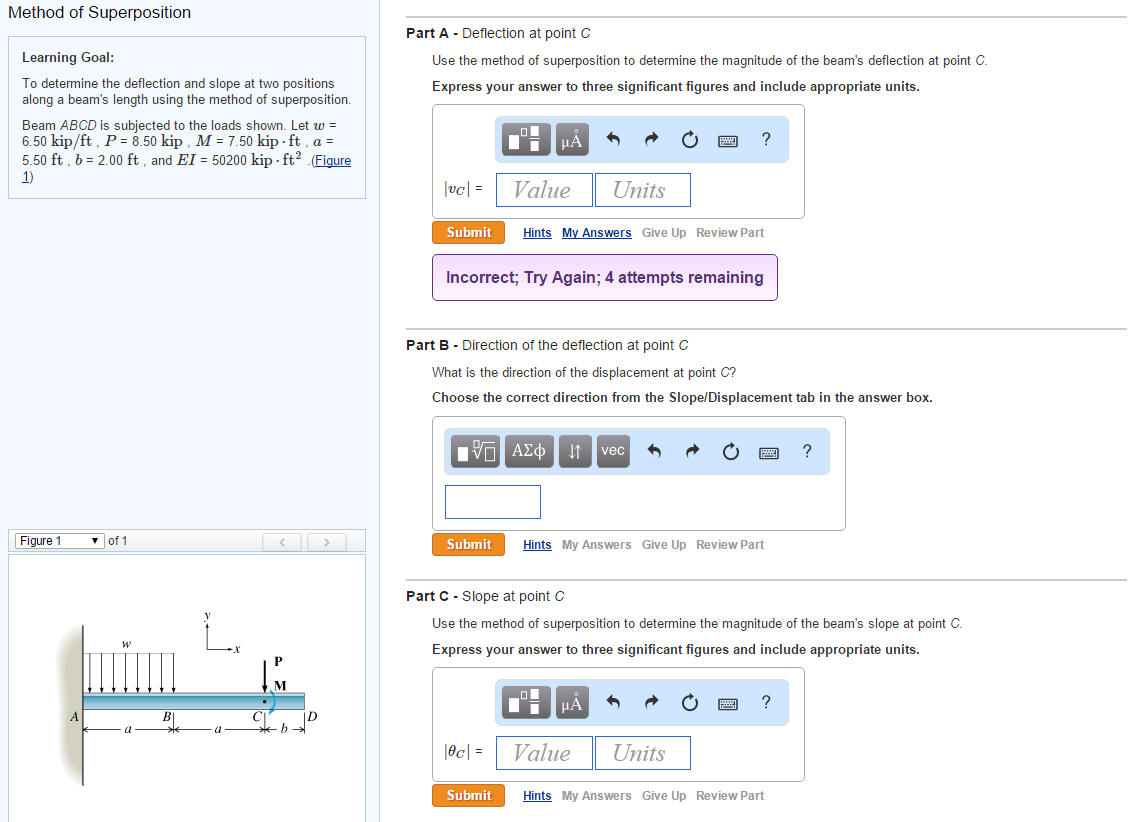
Task: Open the µÅ units symbols menu in Part A
Action: click(572, 140)
